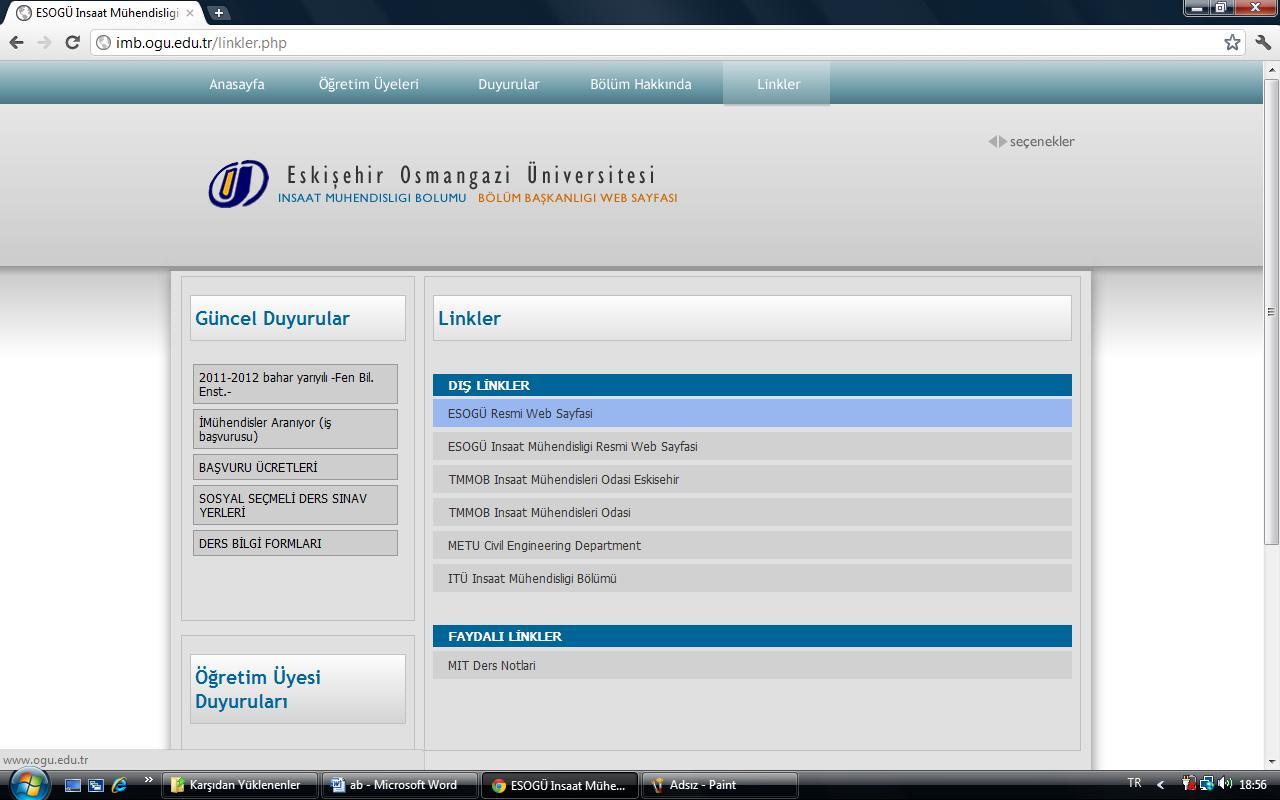This screenshot has width=1280, height=800.
Task: Click the page icon in the address bar
Action: (103, 42)
